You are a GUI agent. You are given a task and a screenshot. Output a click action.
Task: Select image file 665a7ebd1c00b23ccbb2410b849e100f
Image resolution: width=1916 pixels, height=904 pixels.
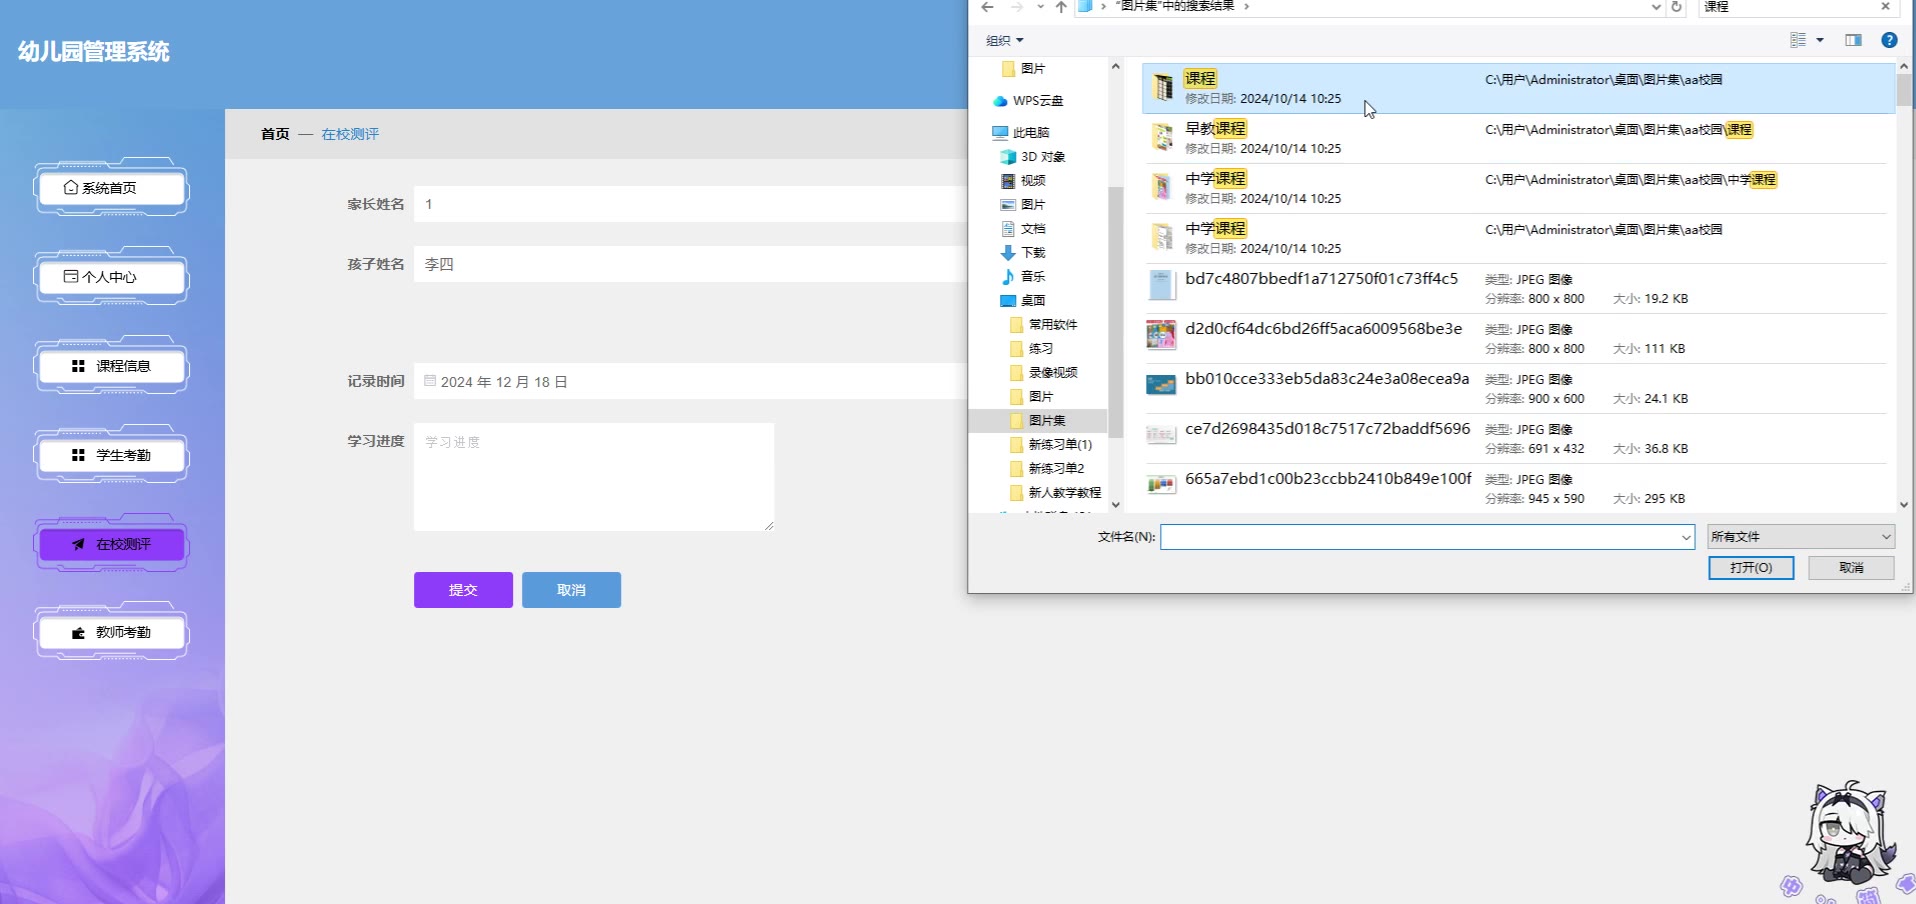(x=1518, y=488)
